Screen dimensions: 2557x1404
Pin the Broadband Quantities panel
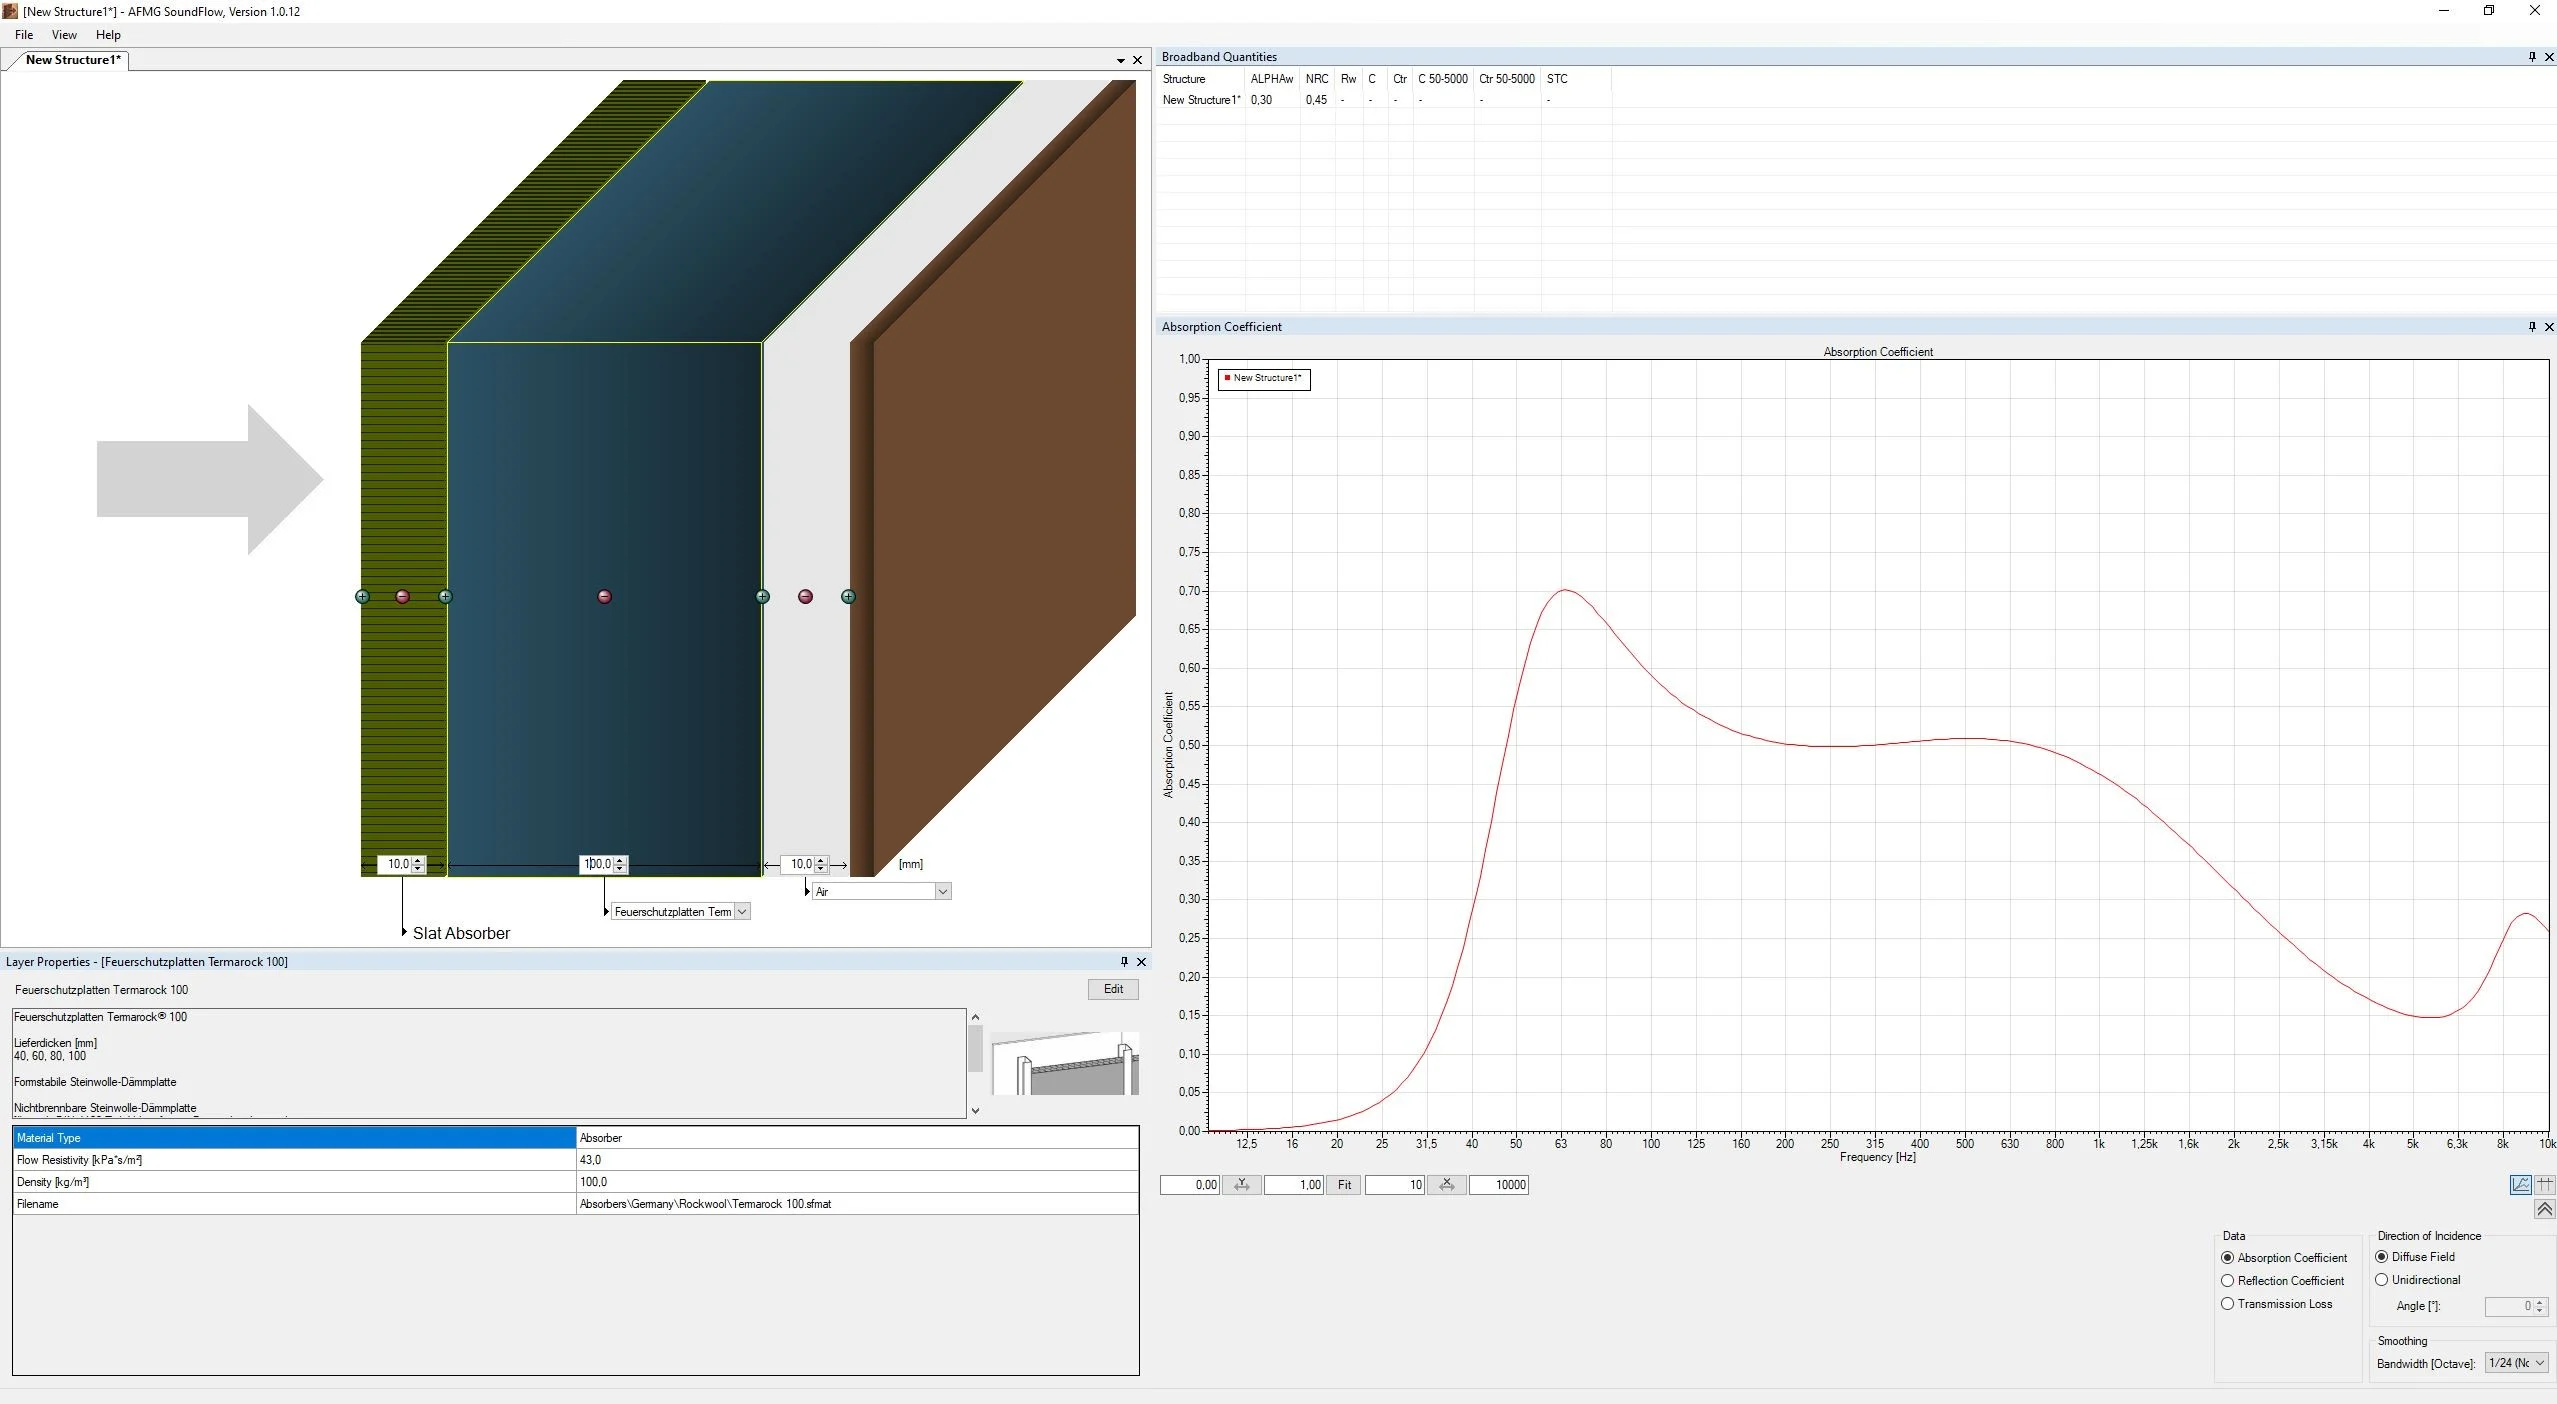pyautogui.click(x=2532, y=57)
